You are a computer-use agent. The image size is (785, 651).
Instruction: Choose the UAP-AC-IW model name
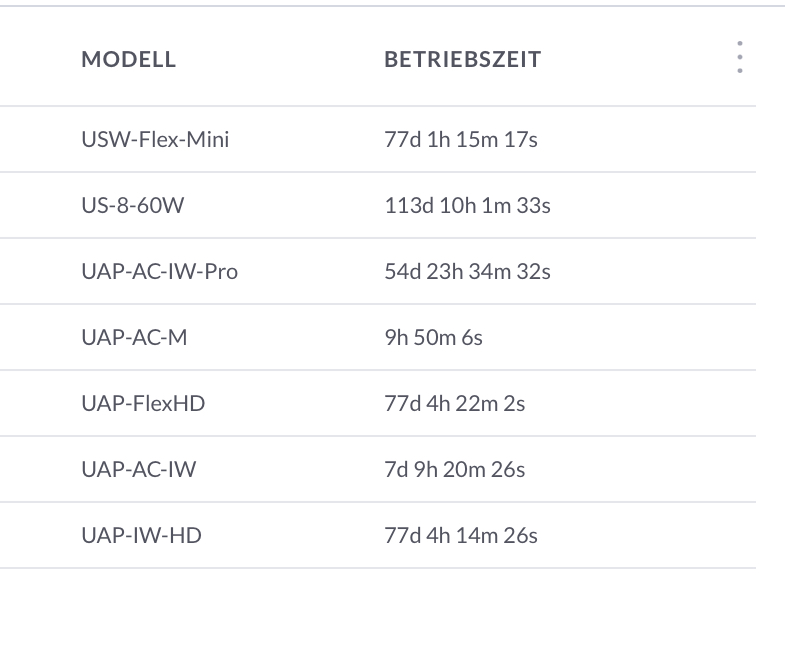[138, 470]
